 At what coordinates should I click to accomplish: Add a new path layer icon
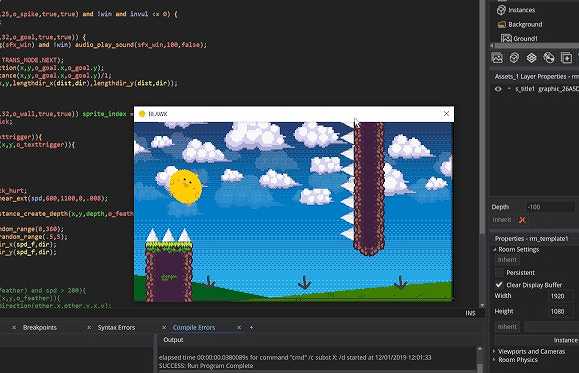(x=549, y=58)
